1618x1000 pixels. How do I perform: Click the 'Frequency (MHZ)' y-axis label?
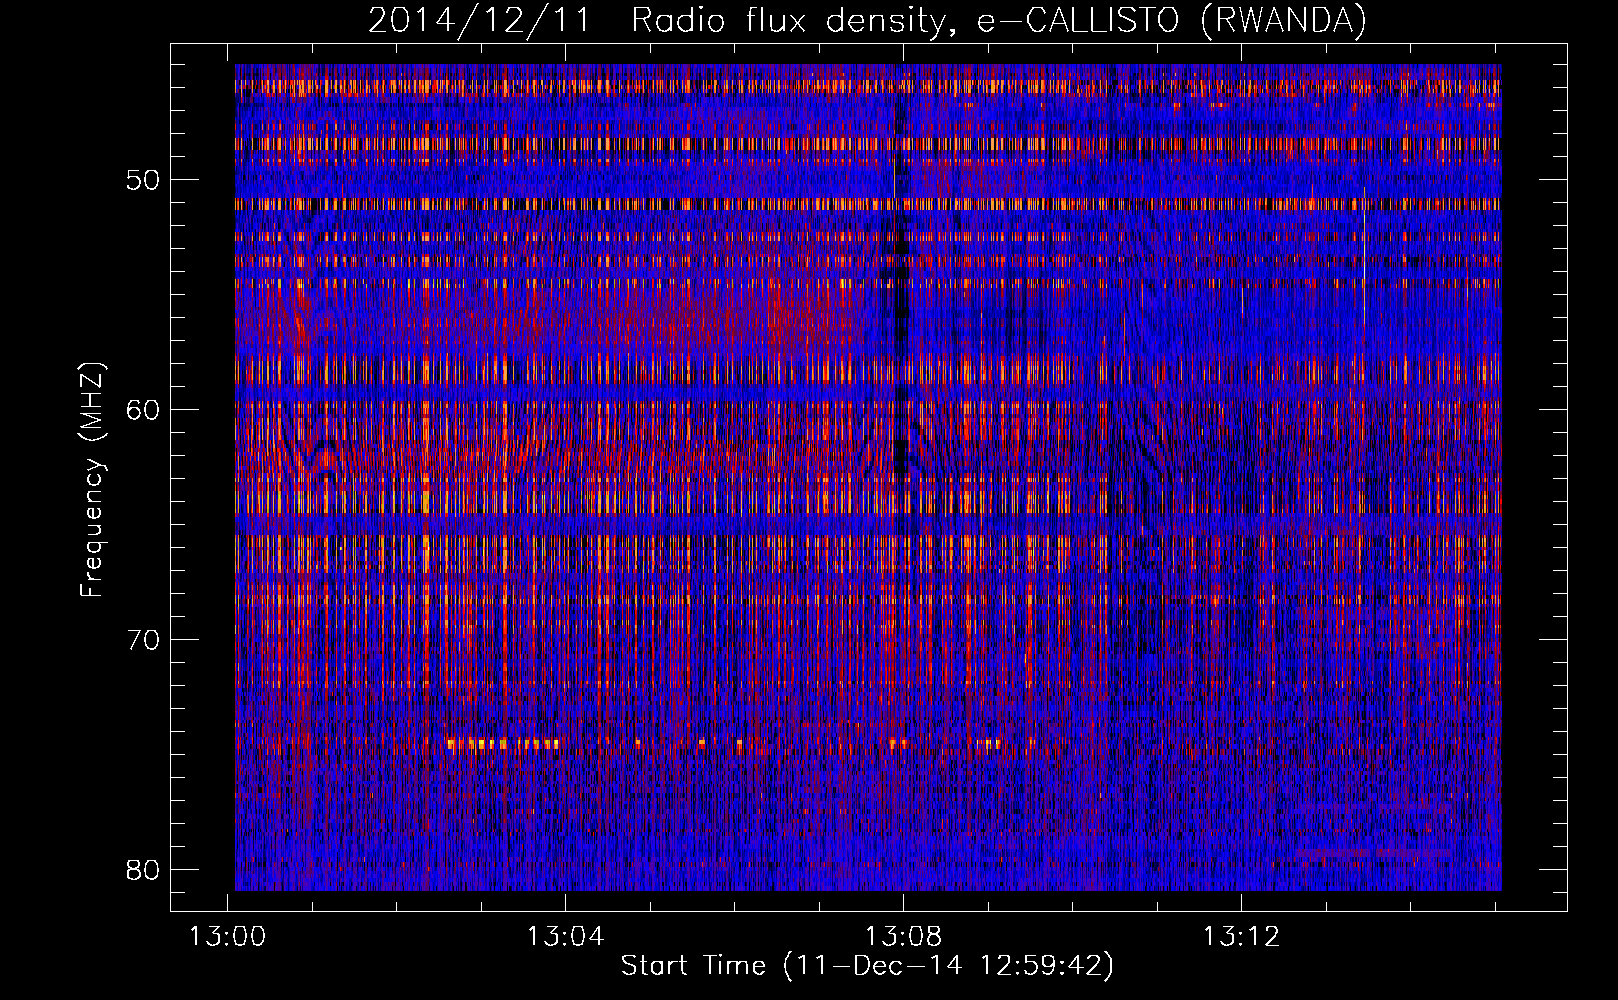tap(92, 480)
